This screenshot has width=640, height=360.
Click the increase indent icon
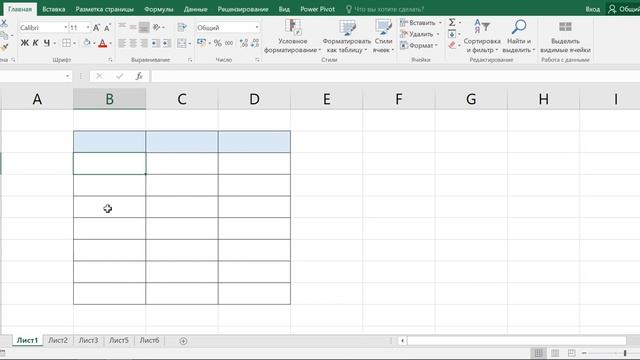click(167, 43)
